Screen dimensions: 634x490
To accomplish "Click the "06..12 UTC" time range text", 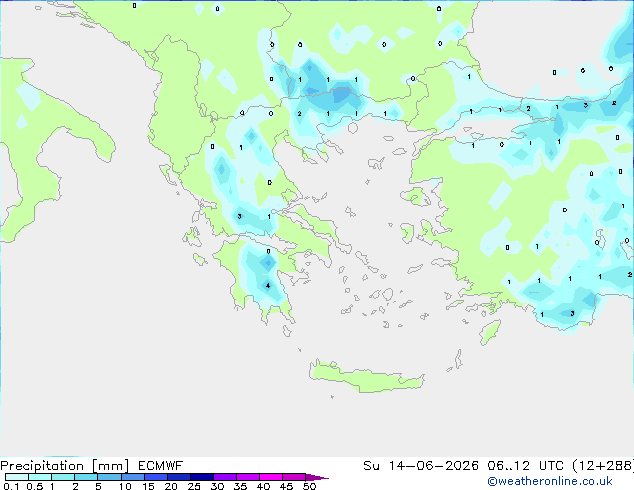I will [x=525, y=466].
